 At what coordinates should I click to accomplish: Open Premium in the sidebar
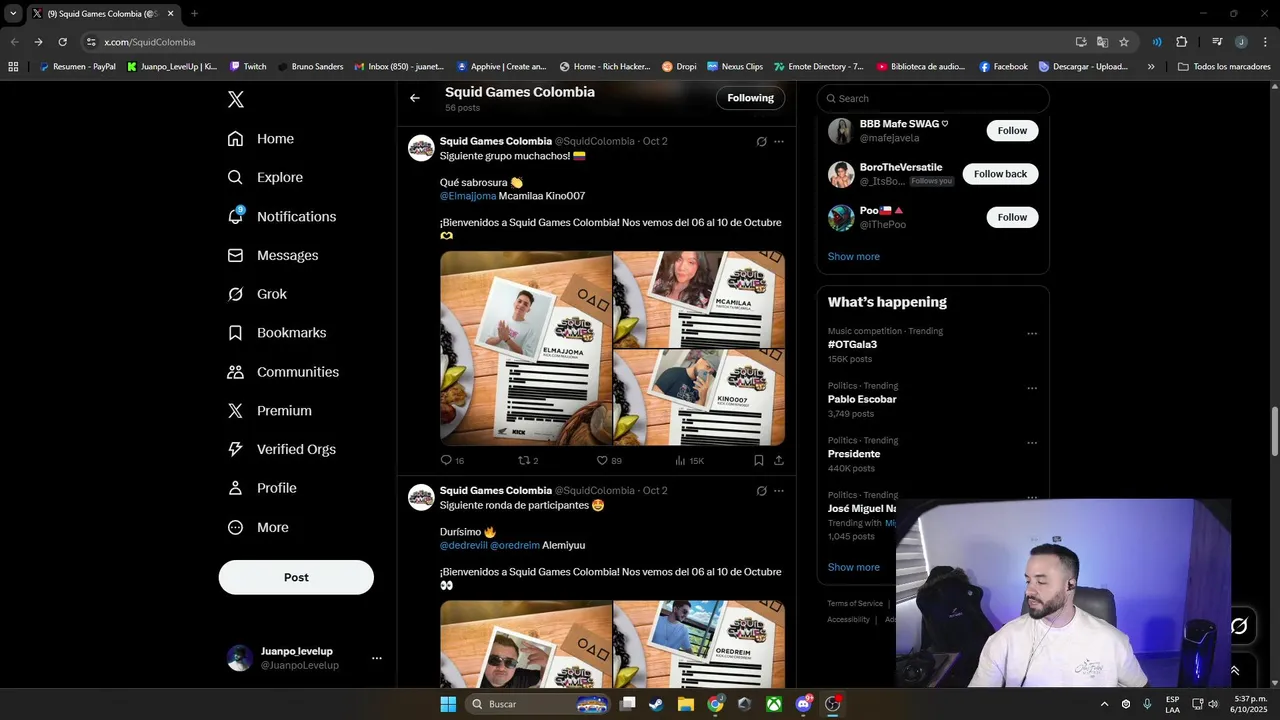point(269,411)
